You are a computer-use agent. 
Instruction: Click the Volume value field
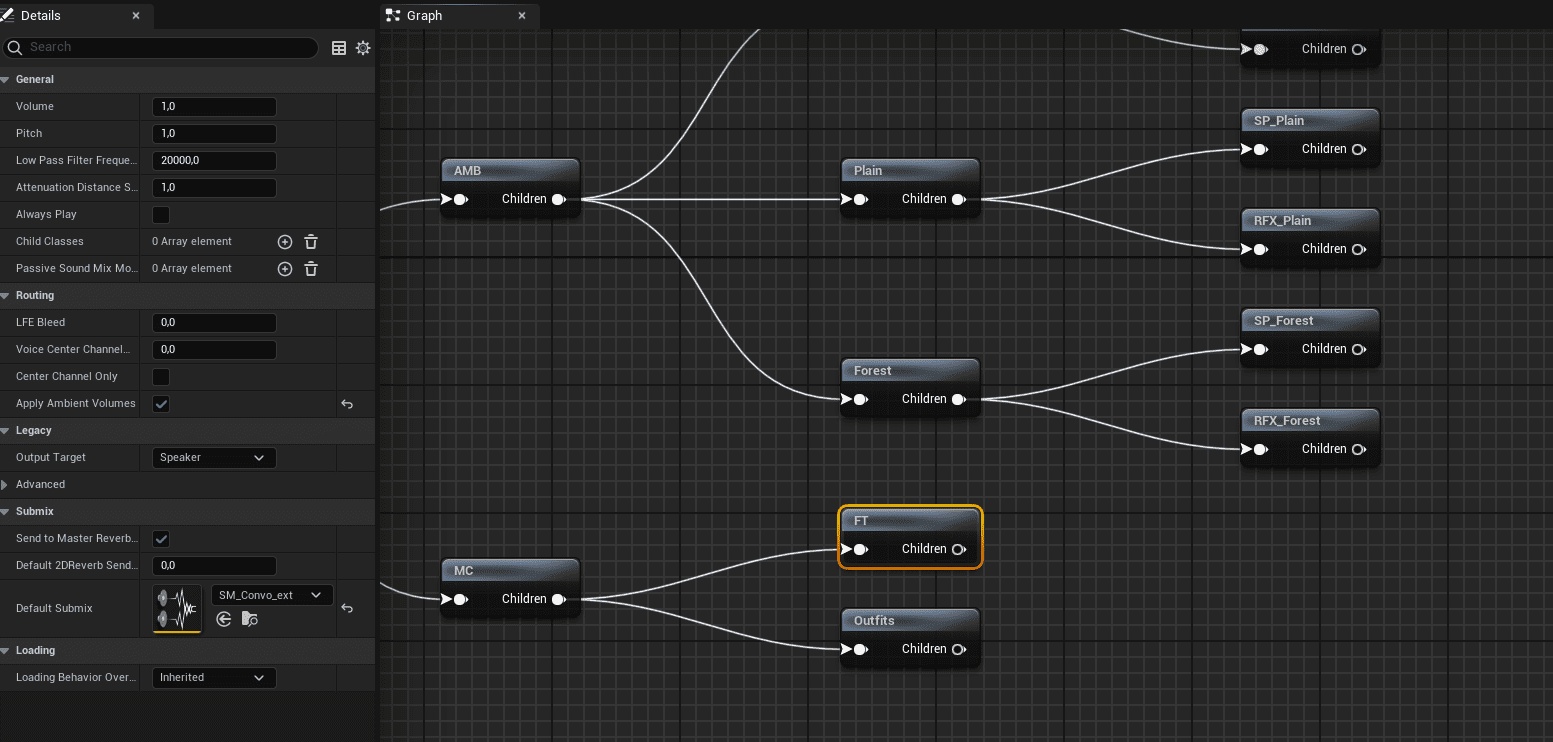214,107
